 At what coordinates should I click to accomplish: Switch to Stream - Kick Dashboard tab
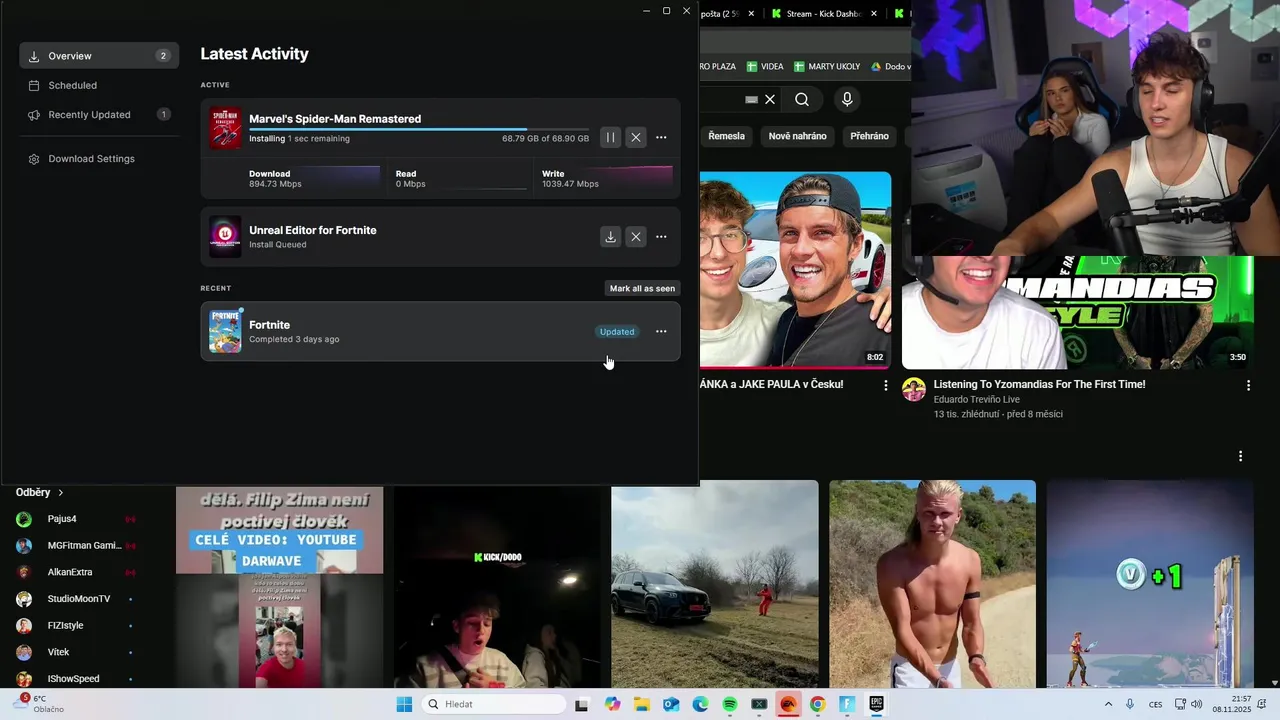823,14
